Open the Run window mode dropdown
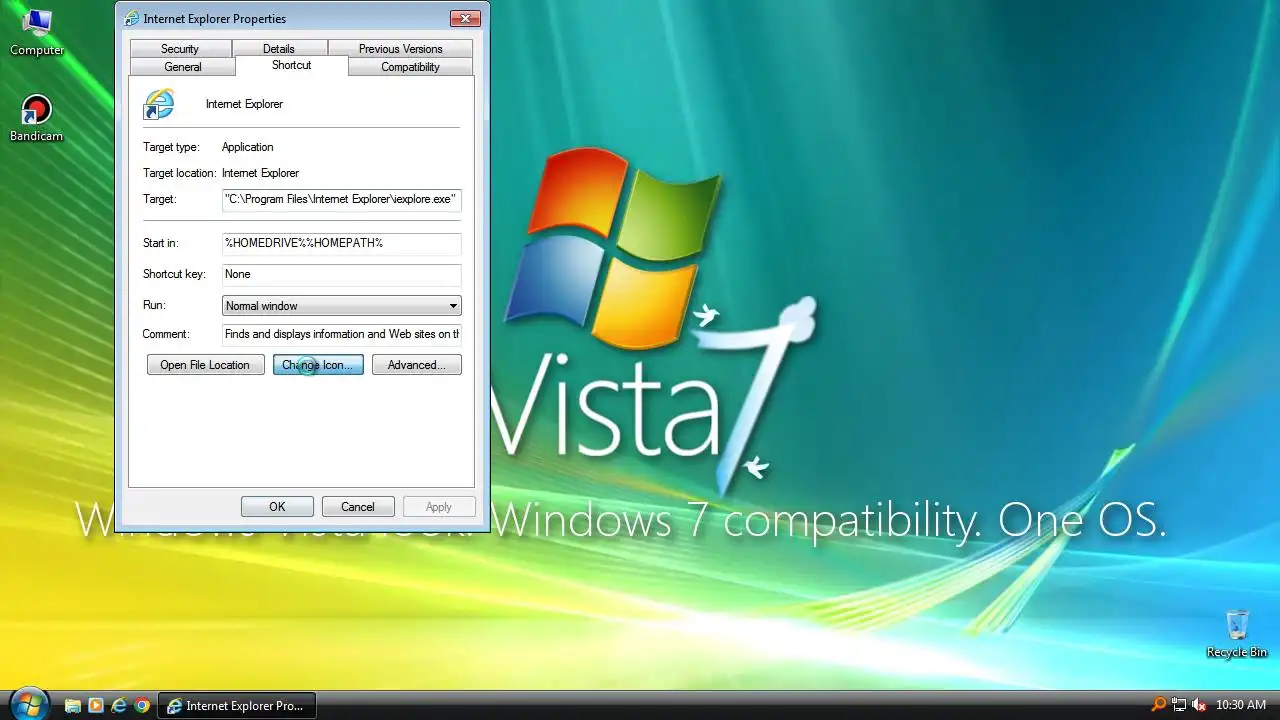Screen dimensions: 1280x720 pos(341,306)
